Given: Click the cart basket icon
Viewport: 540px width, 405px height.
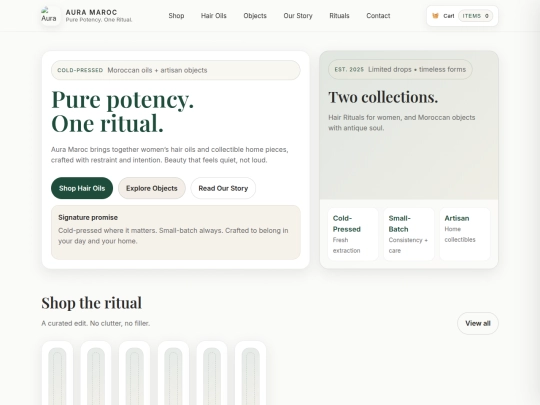Looking at the screenshot, I should tap(435, 16).
